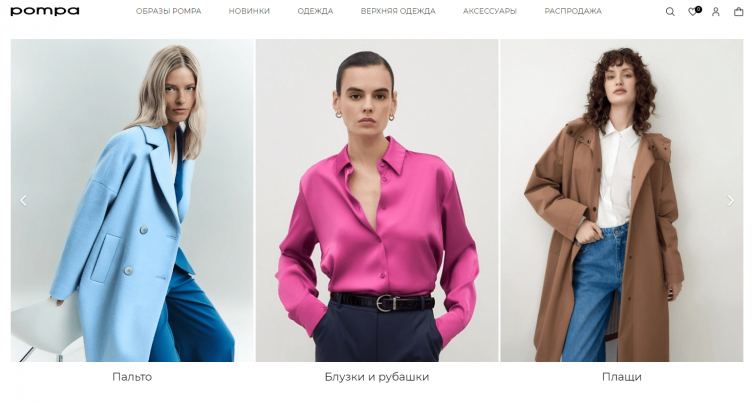Open the Плащи category link
The image size is (752, 402).
[x=622, y=377]
